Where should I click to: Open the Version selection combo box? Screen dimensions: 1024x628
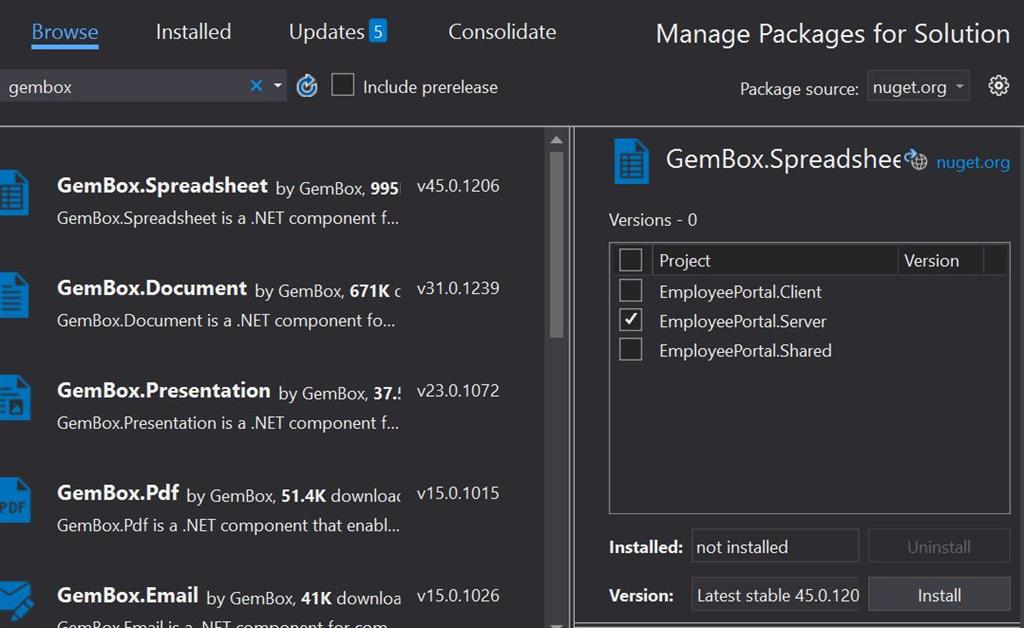click(776, 595)
